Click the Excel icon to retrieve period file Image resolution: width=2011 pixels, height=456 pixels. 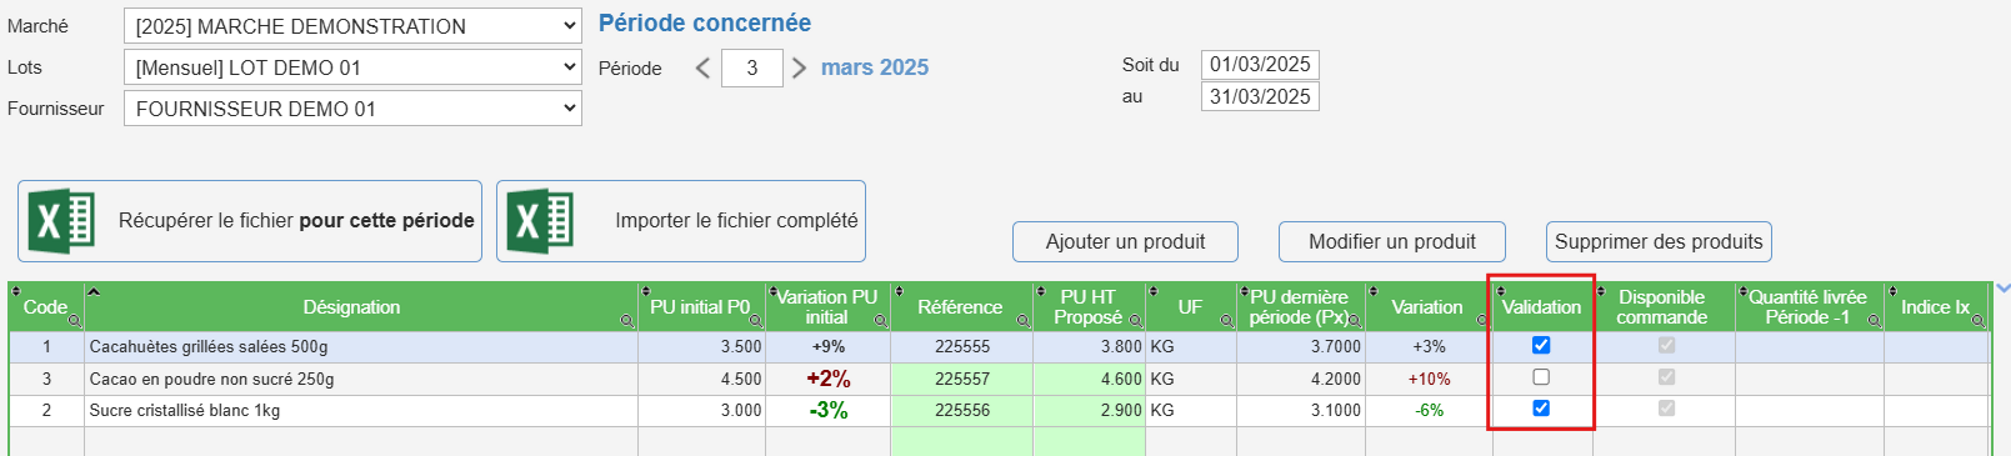coord(61,221)
